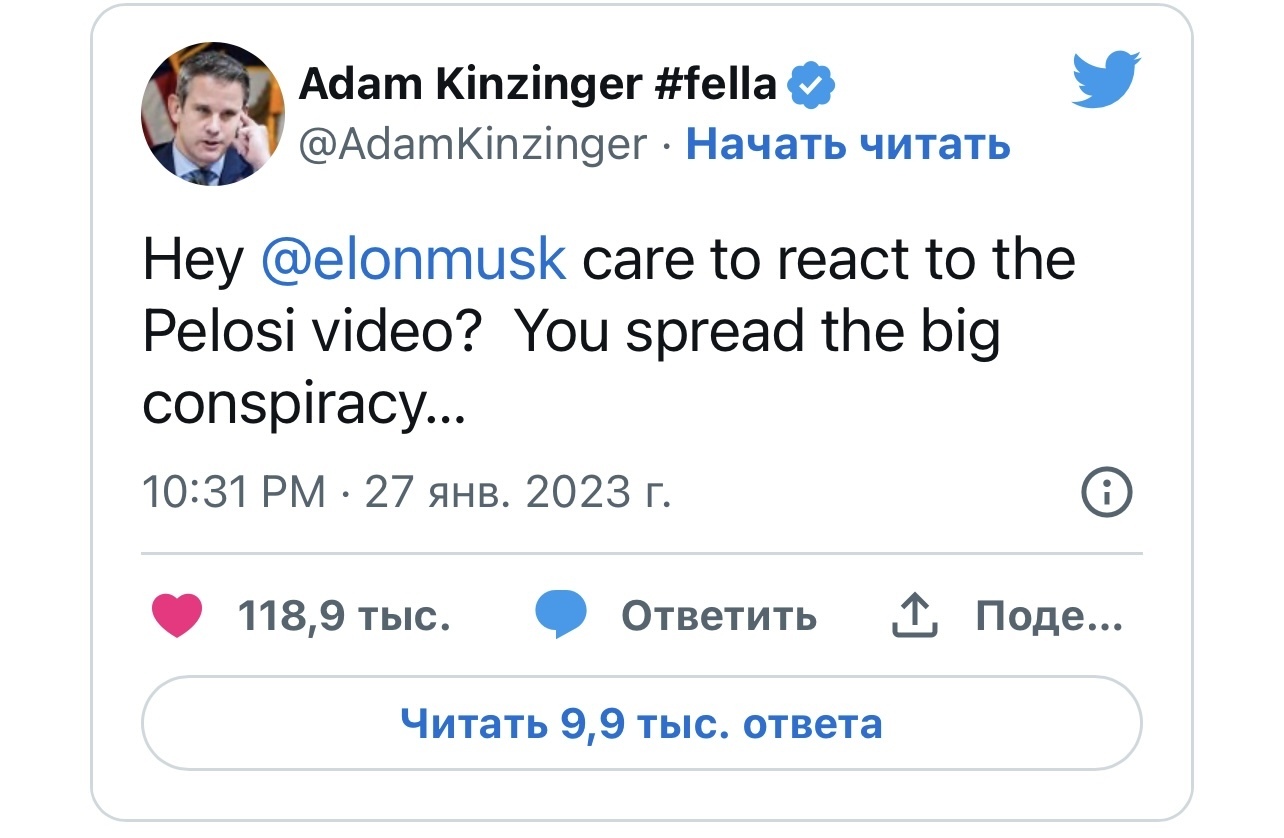Click the 10:31 PM tweet time

[x=234, y=491]
